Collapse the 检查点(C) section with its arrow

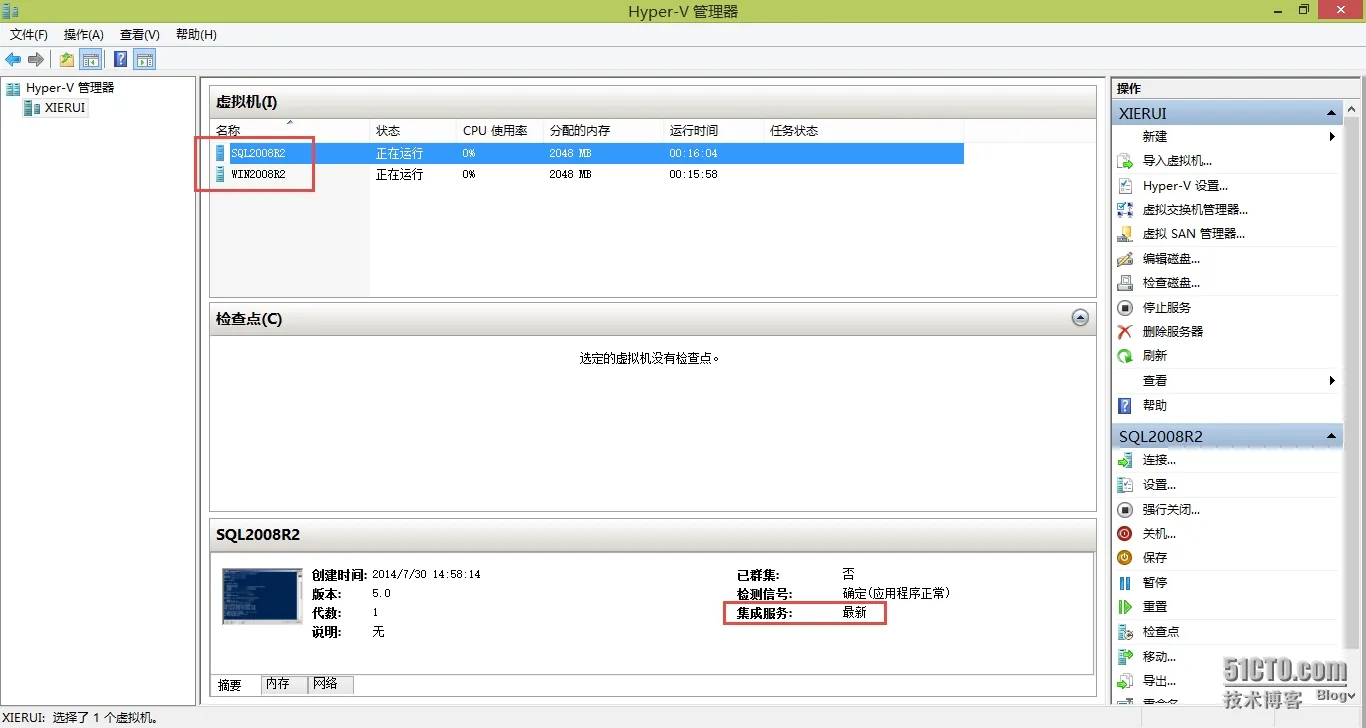[1080, 318]
